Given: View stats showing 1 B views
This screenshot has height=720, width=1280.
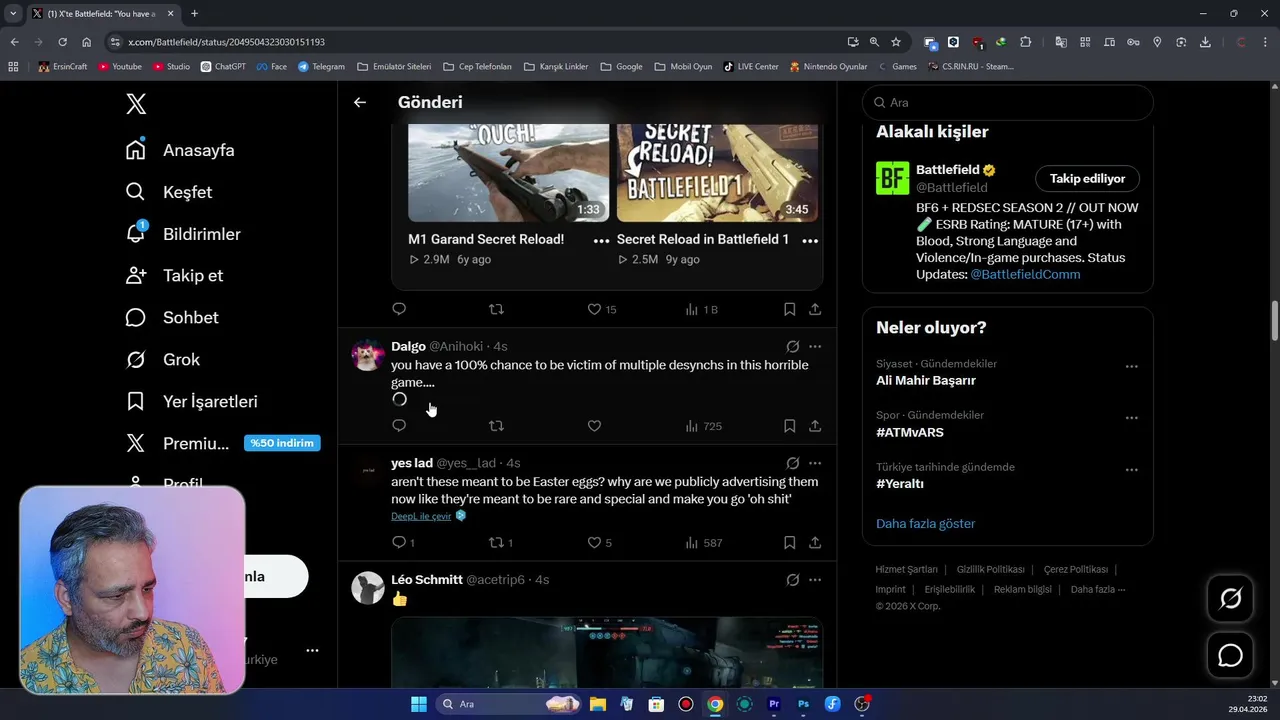Looking at the screenshot, I should (x=702, y=309).
